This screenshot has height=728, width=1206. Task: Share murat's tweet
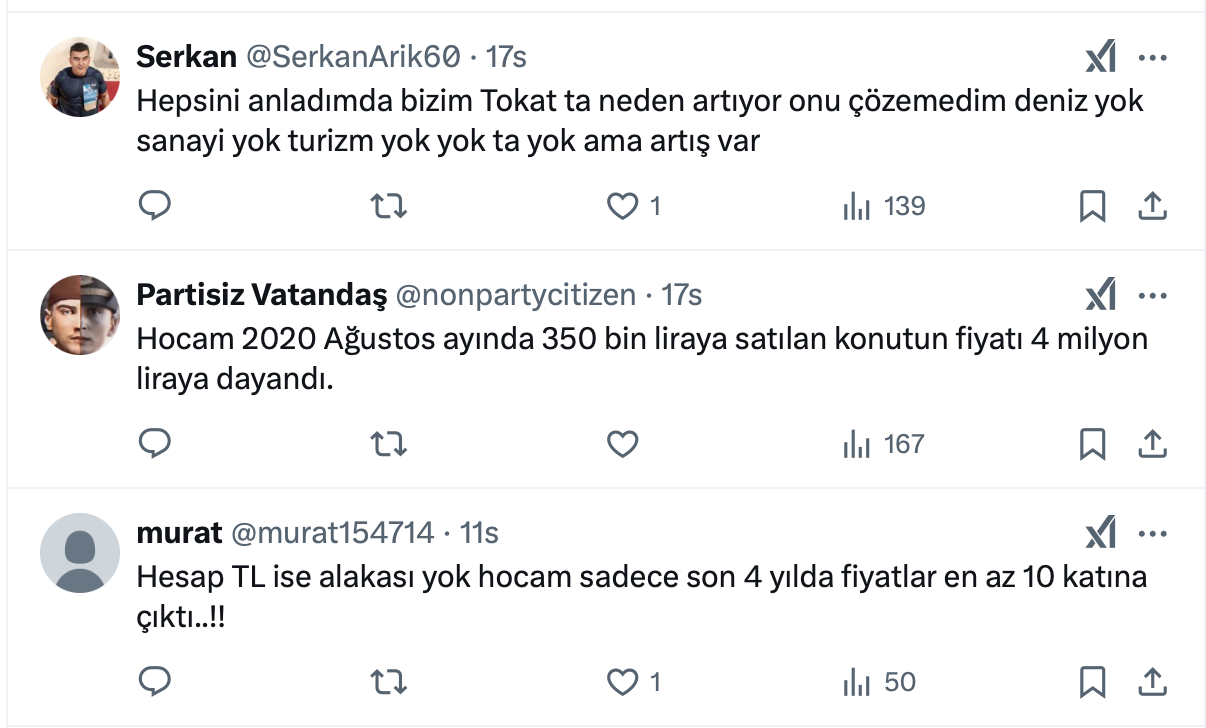tap(1152, 681)
